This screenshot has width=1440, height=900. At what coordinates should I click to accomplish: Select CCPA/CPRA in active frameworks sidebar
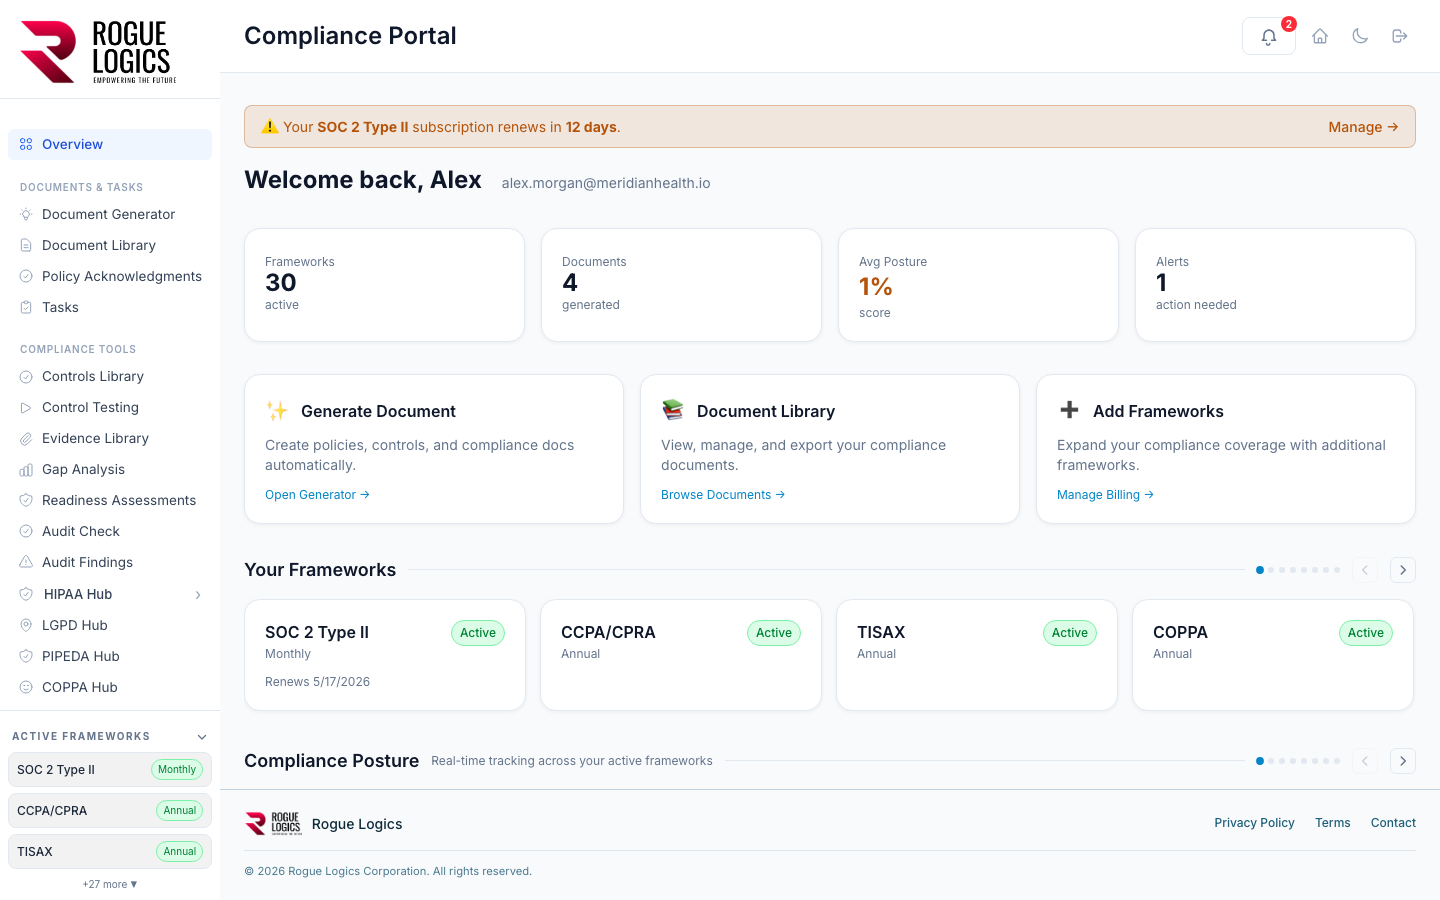point(110,811)
